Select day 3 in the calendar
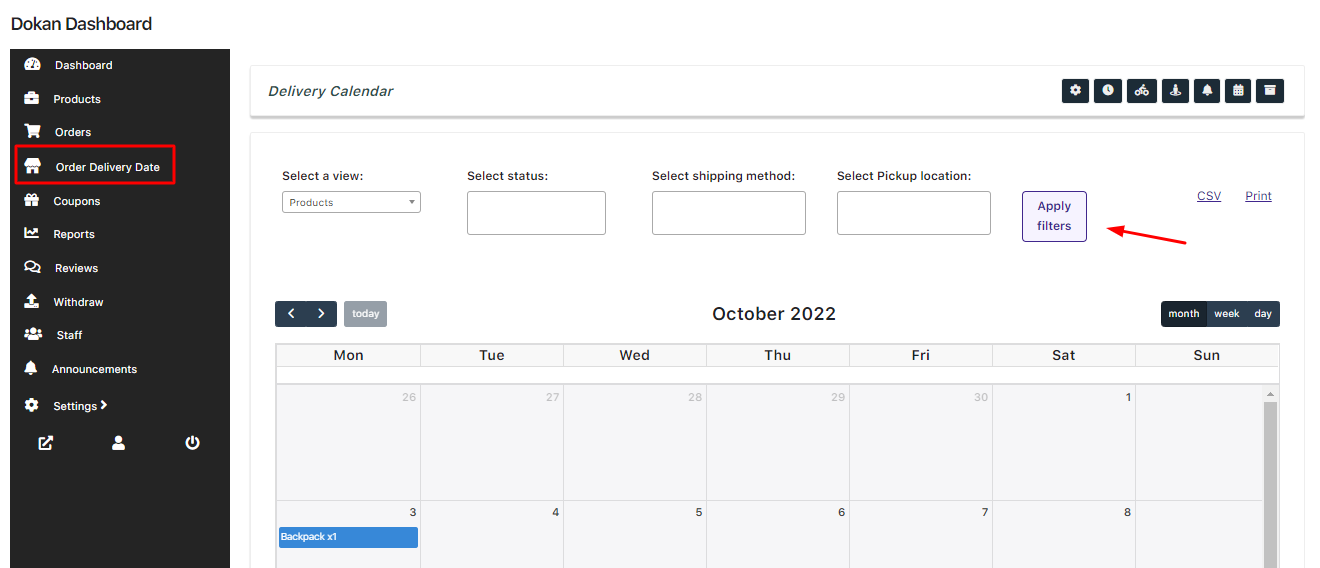The height and width of the screenshot is (568, 1320). tap(413, 512)
